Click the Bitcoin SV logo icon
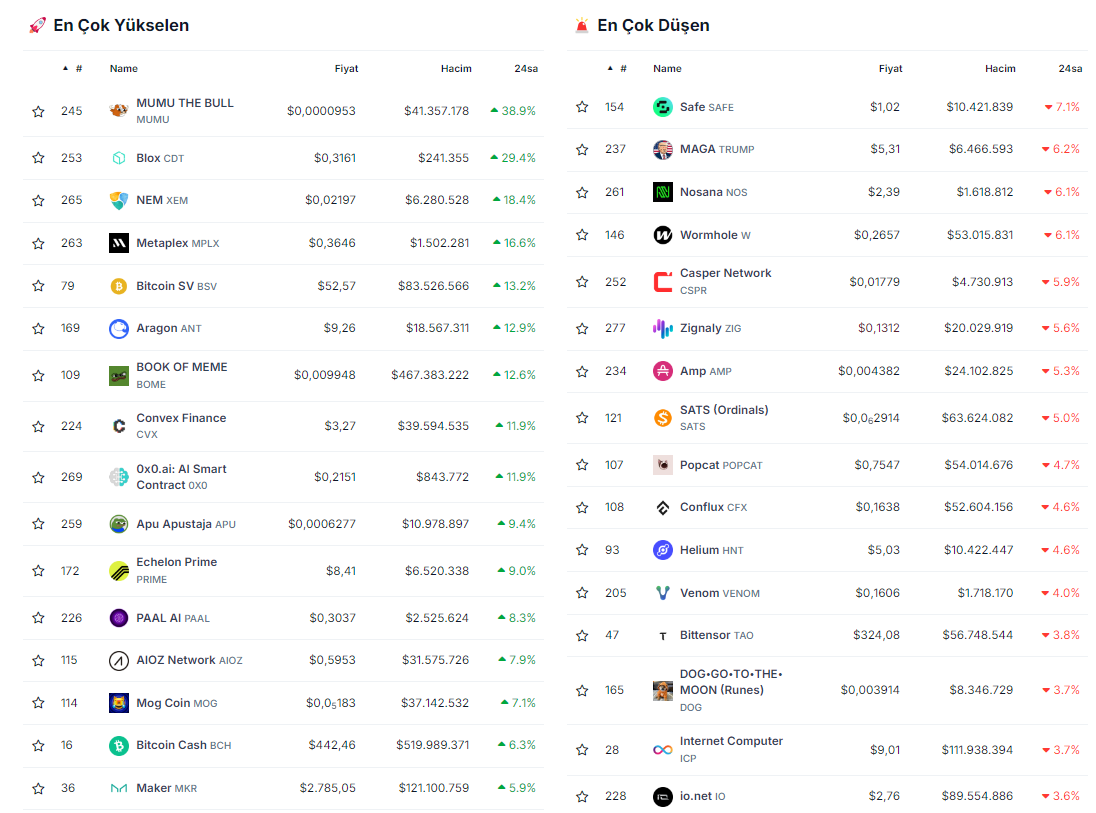This screenshot has width=1096, height=813. [x=119, y=286]
